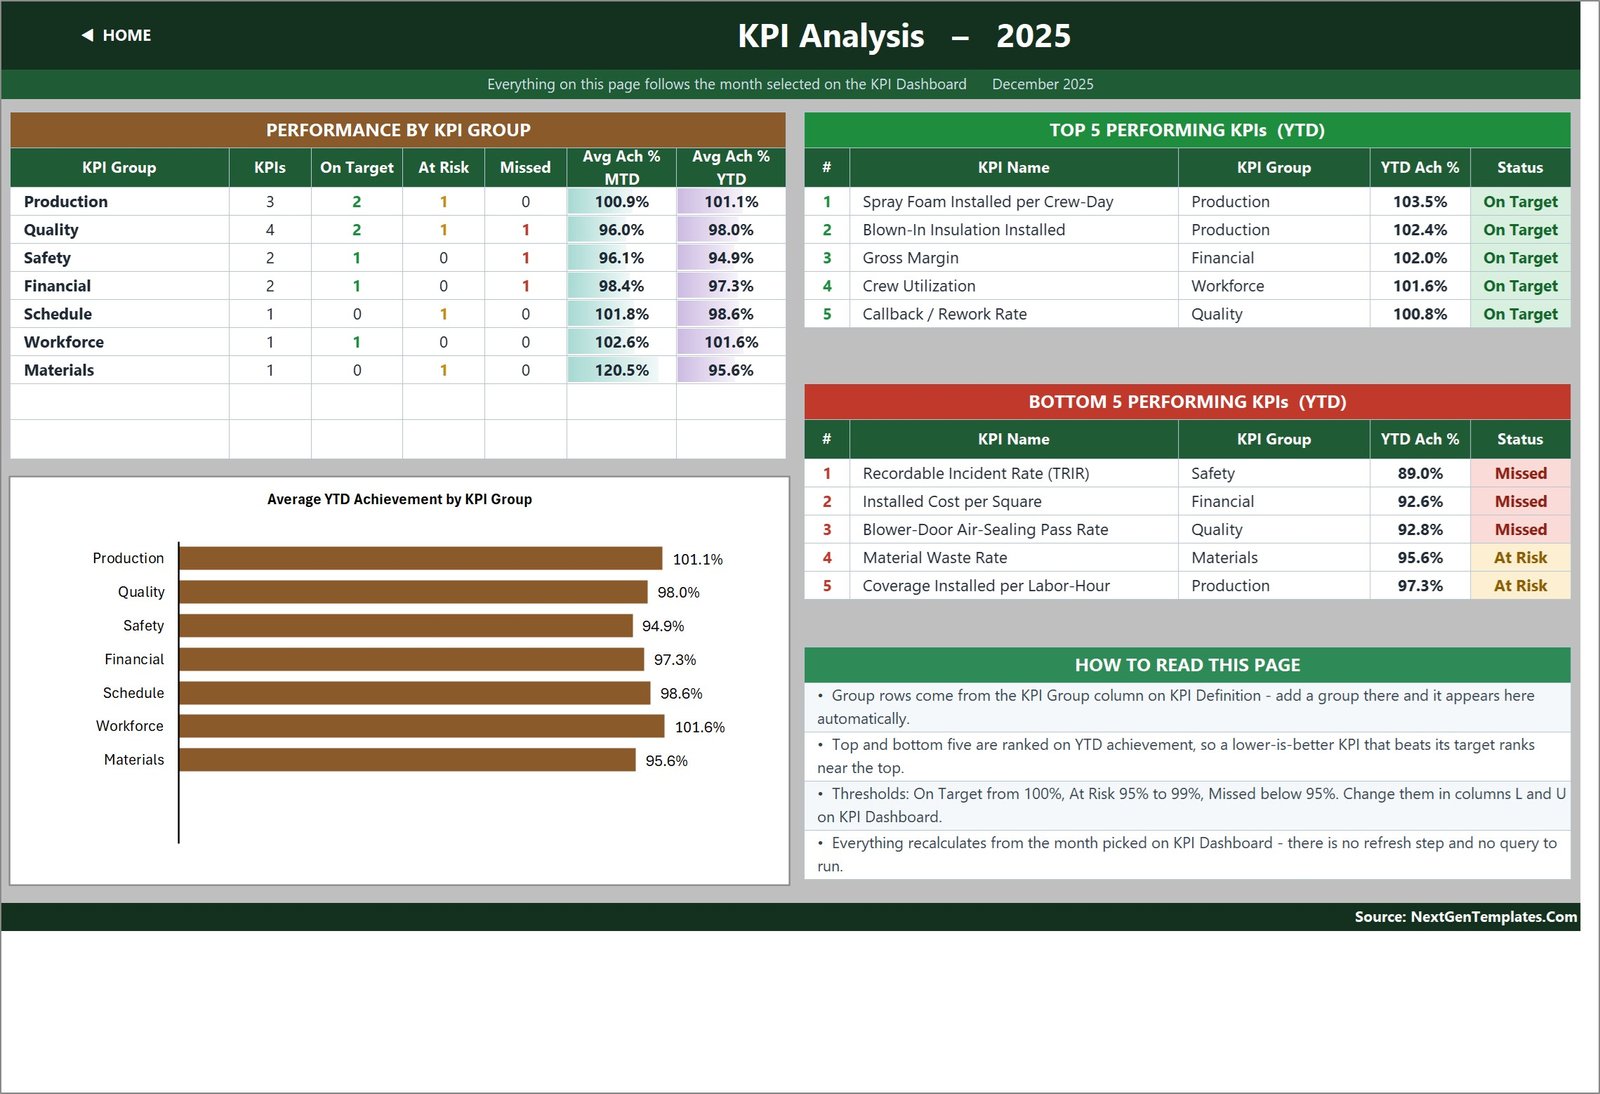Select the 89.0% YTD achievement value
Viewport: 1600px width, 1094px height.
pos(1419,473)
